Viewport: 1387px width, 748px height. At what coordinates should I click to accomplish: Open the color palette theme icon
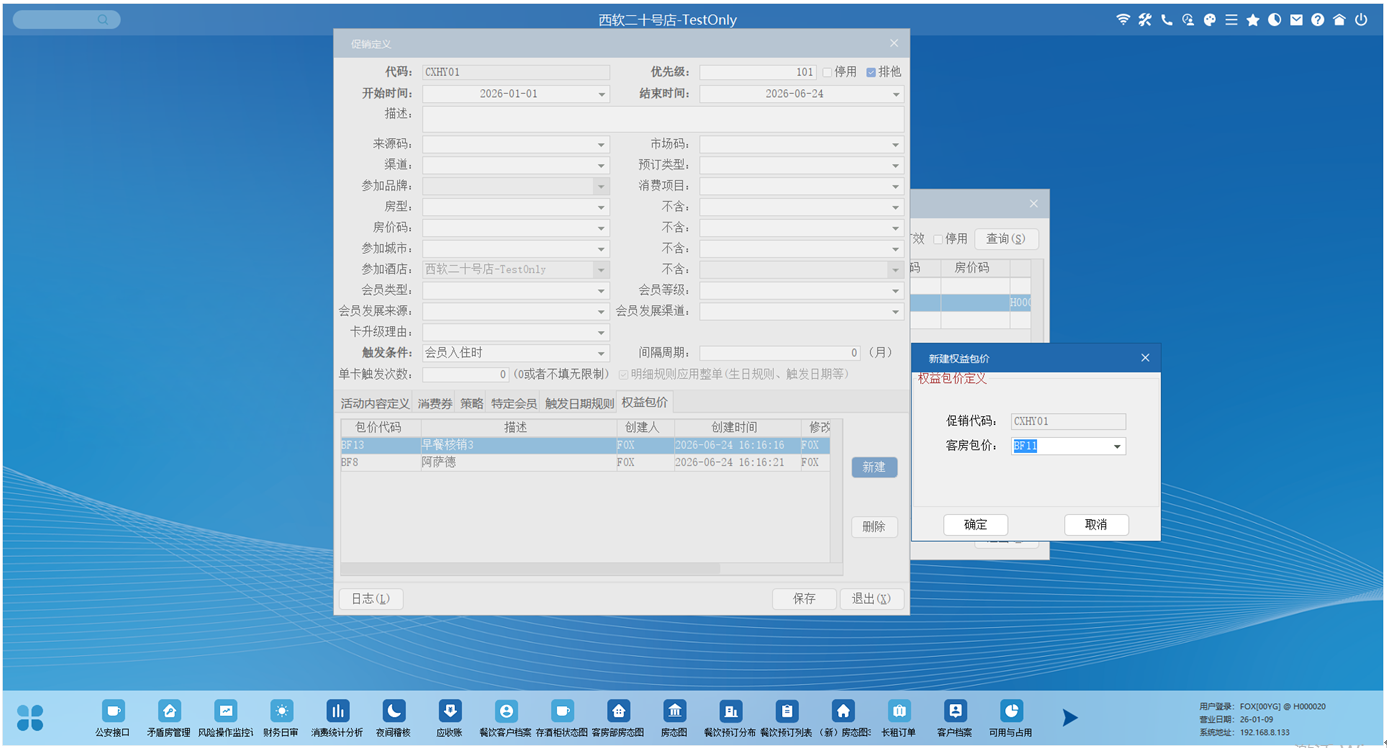pos(1209,19)
